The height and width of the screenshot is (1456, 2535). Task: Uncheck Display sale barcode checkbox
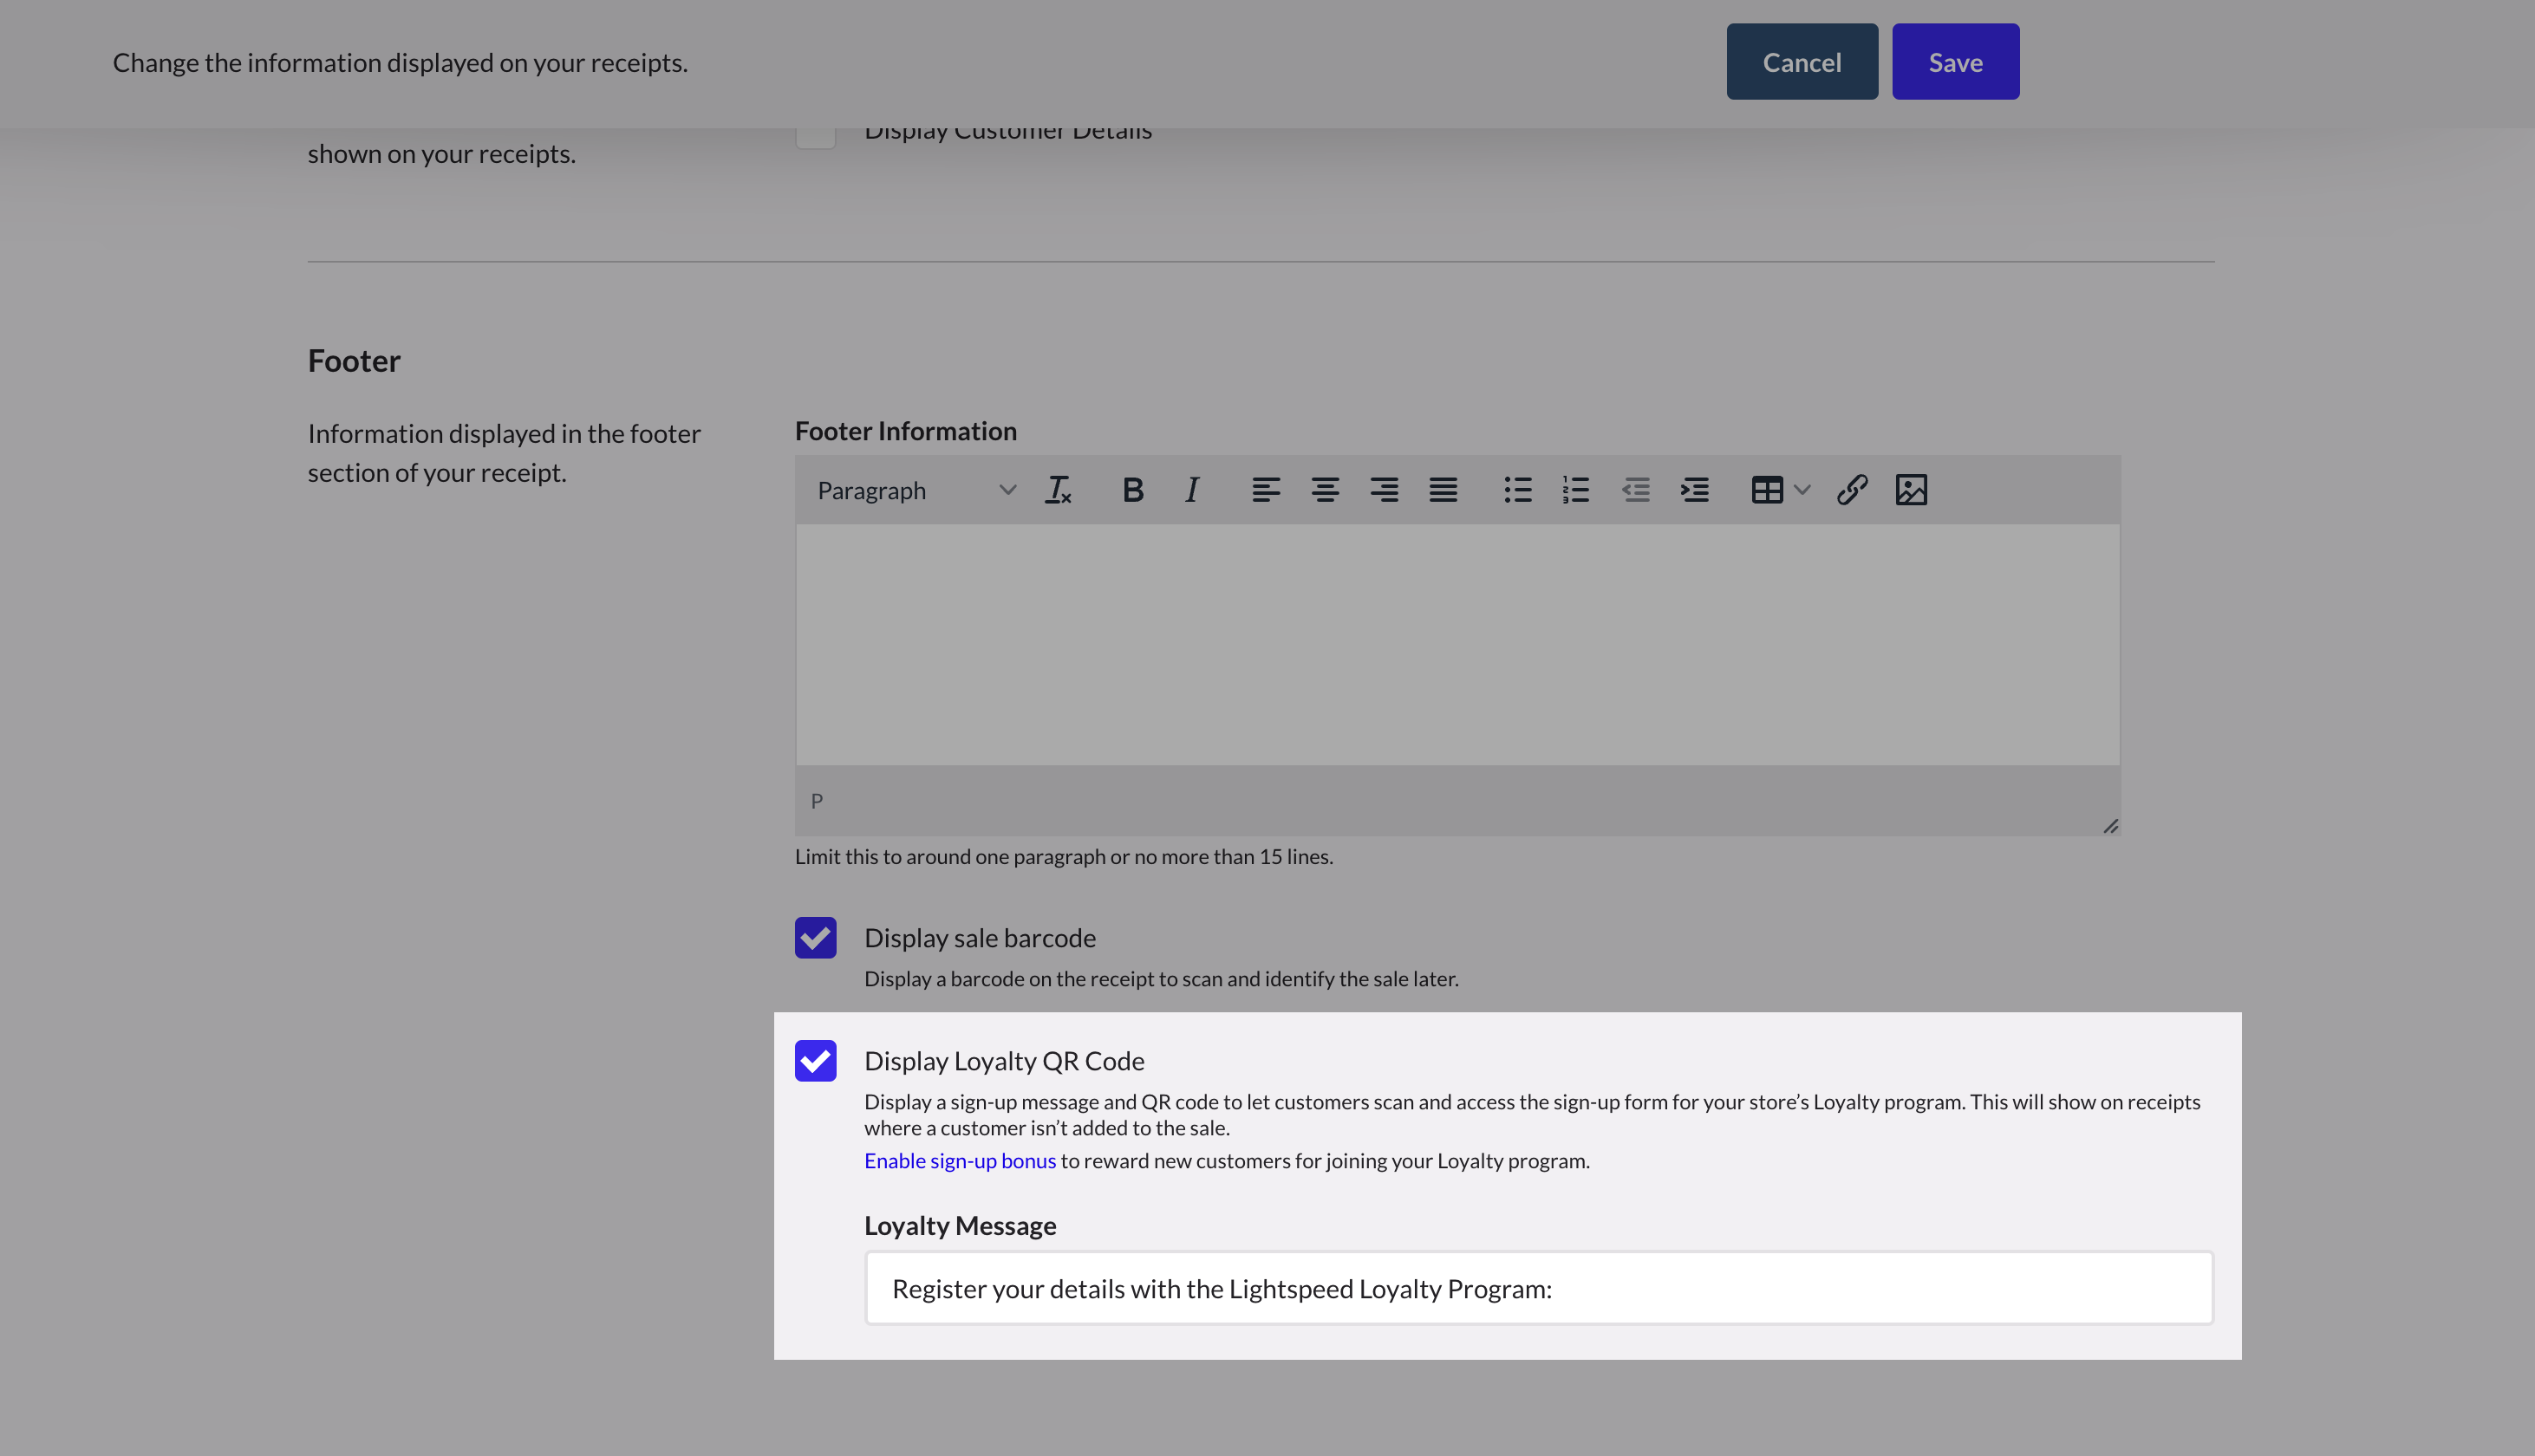point(815,938)
